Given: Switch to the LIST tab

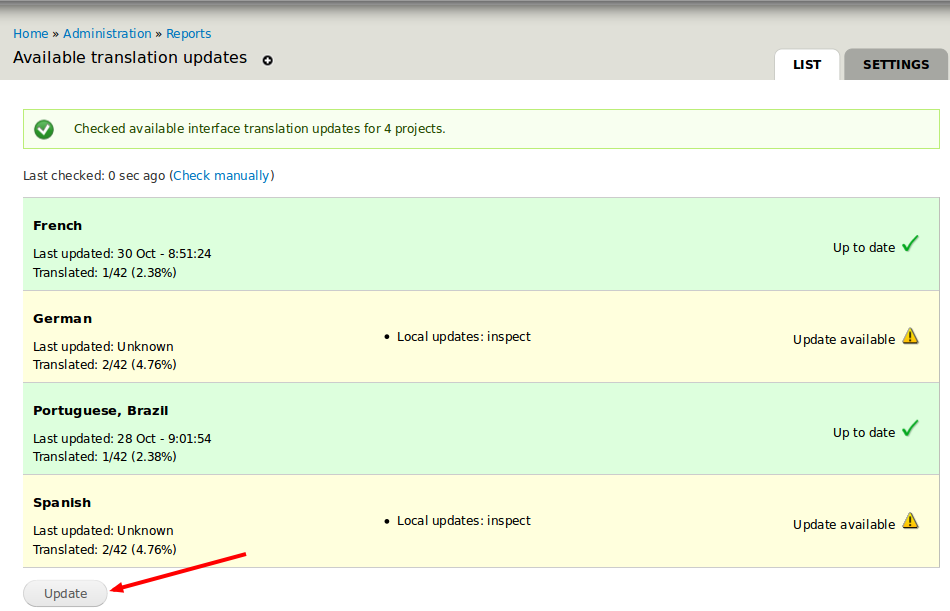Looking at the screenshot, I should pyautogui.click(x=807, y=65).
